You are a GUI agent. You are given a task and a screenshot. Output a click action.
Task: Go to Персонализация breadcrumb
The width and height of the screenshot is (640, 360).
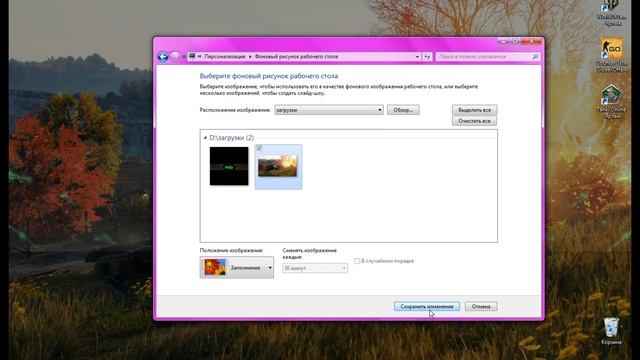[x=225, y=57]
